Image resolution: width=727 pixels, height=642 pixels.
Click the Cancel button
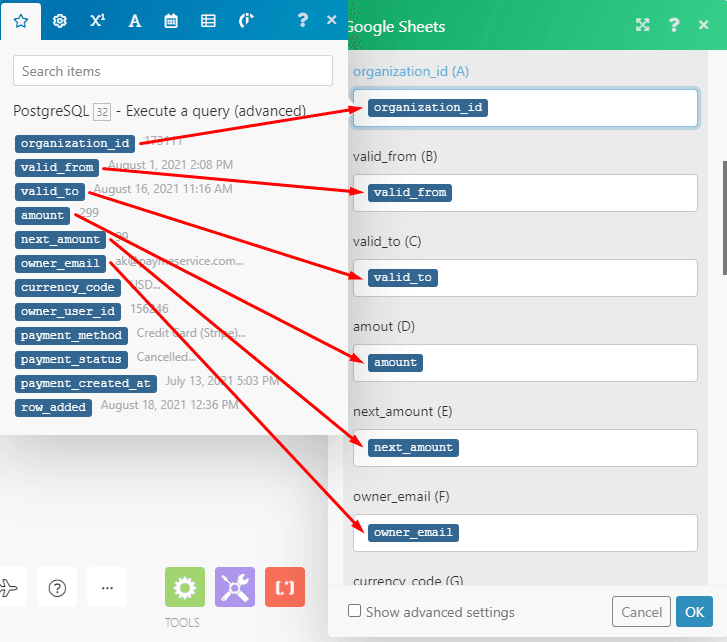(x=641, y=611)
